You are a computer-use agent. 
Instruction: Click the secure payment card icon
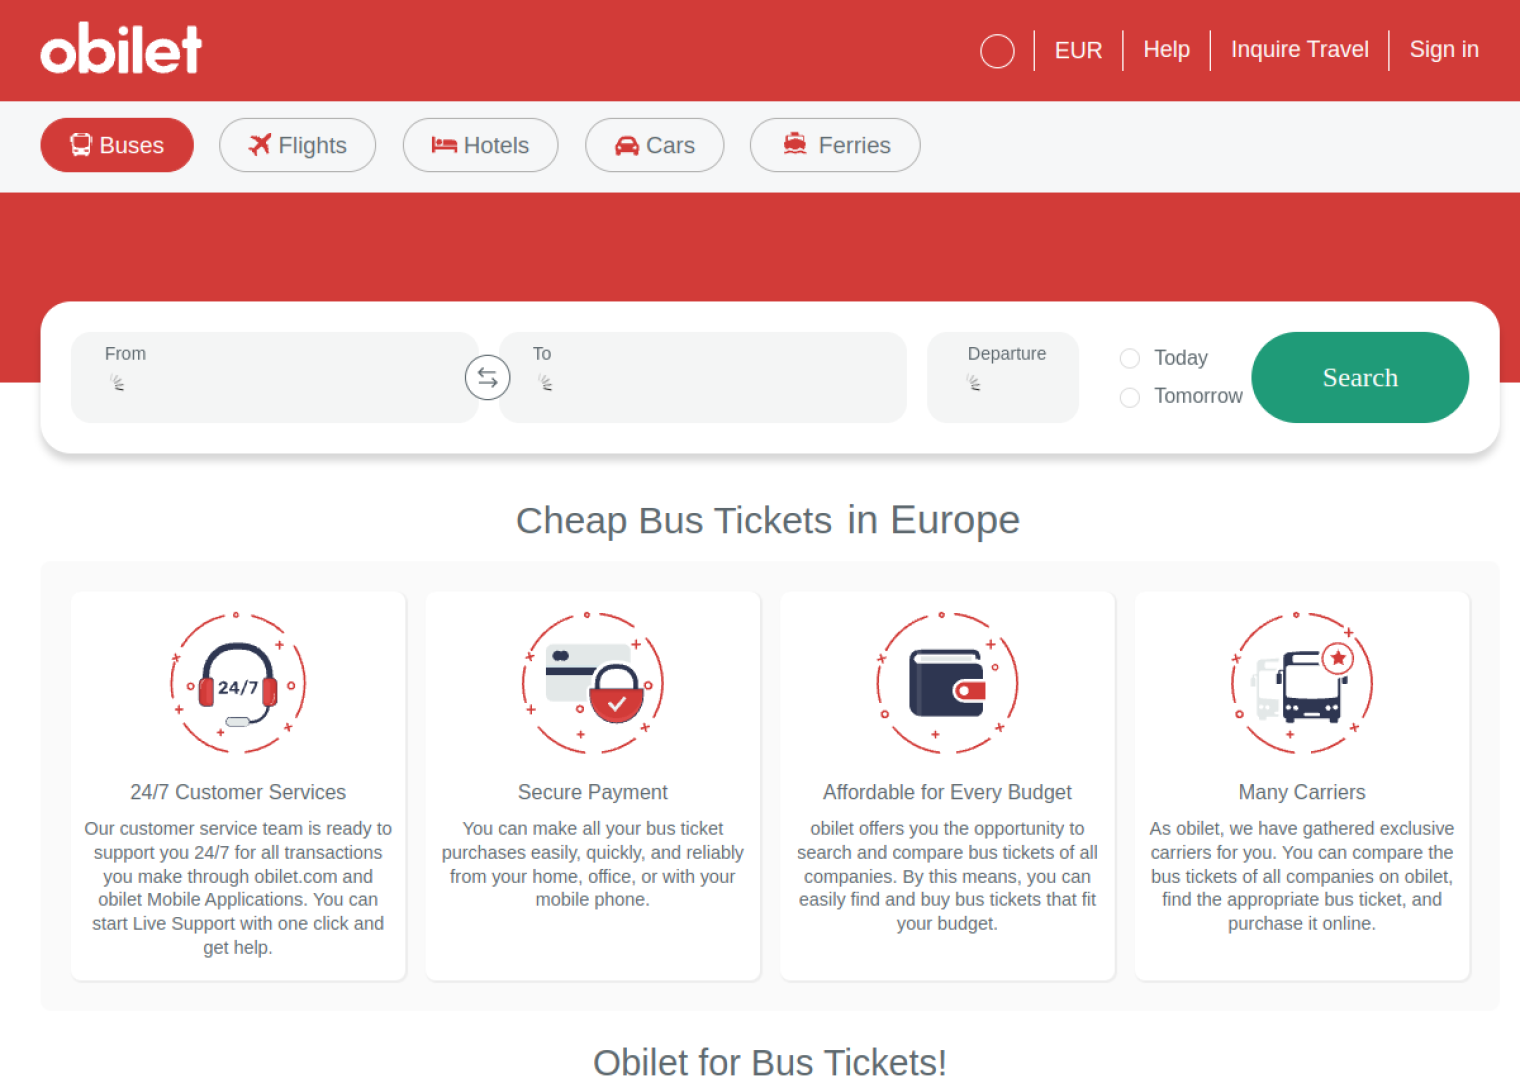pos(593,684)
